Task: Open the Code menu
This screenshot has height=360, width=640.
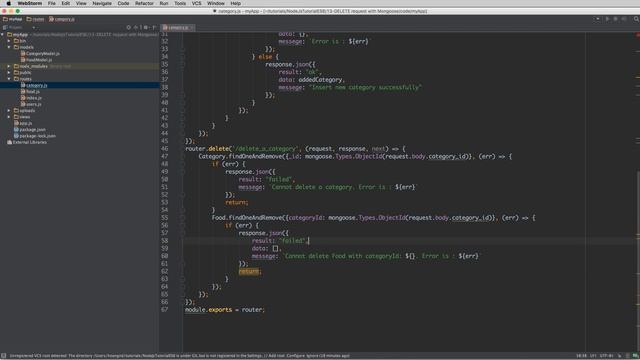Action: [x=123, y=3]
